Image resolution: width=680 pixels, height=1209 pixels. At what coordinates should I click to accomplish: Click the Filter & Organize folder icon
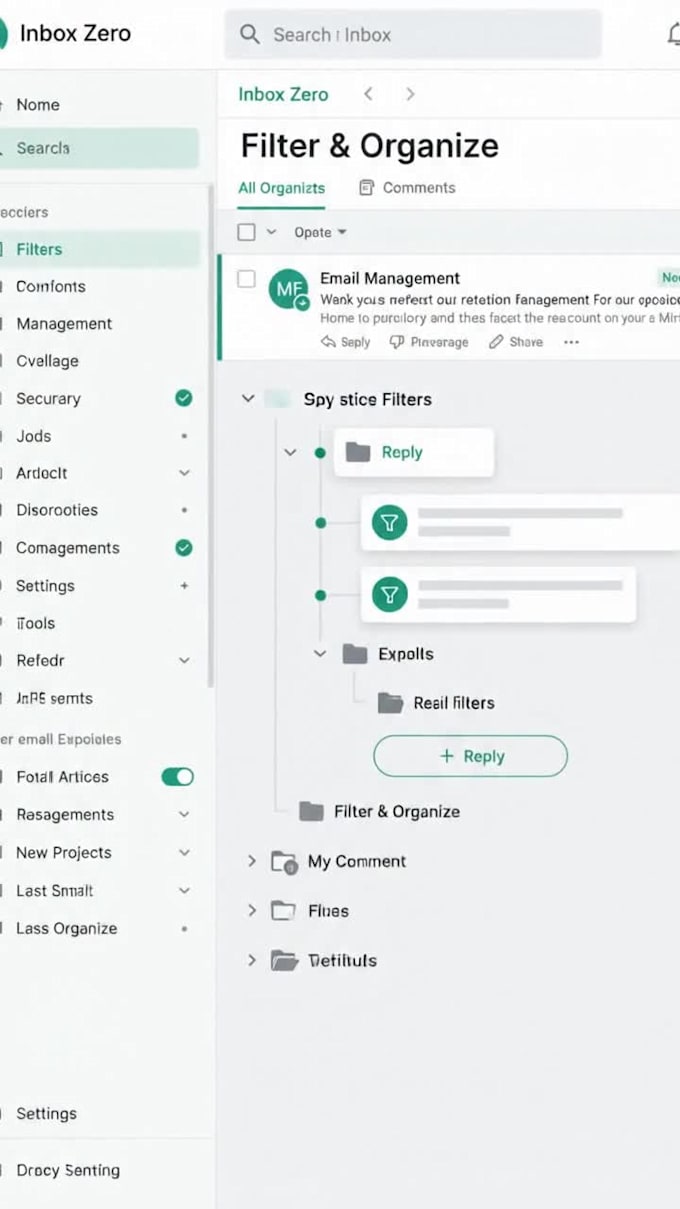[x=312, y=811]
